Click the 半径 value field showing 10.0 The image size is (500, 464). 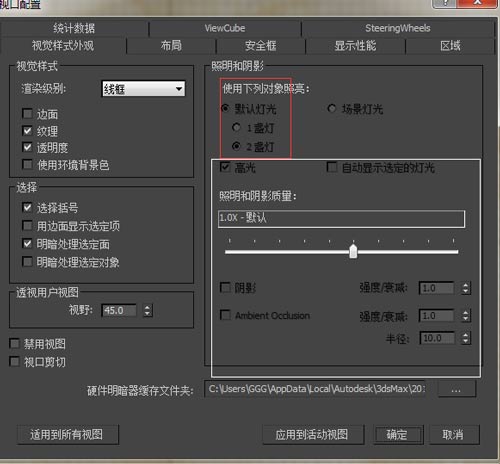[x=437, y=338]
